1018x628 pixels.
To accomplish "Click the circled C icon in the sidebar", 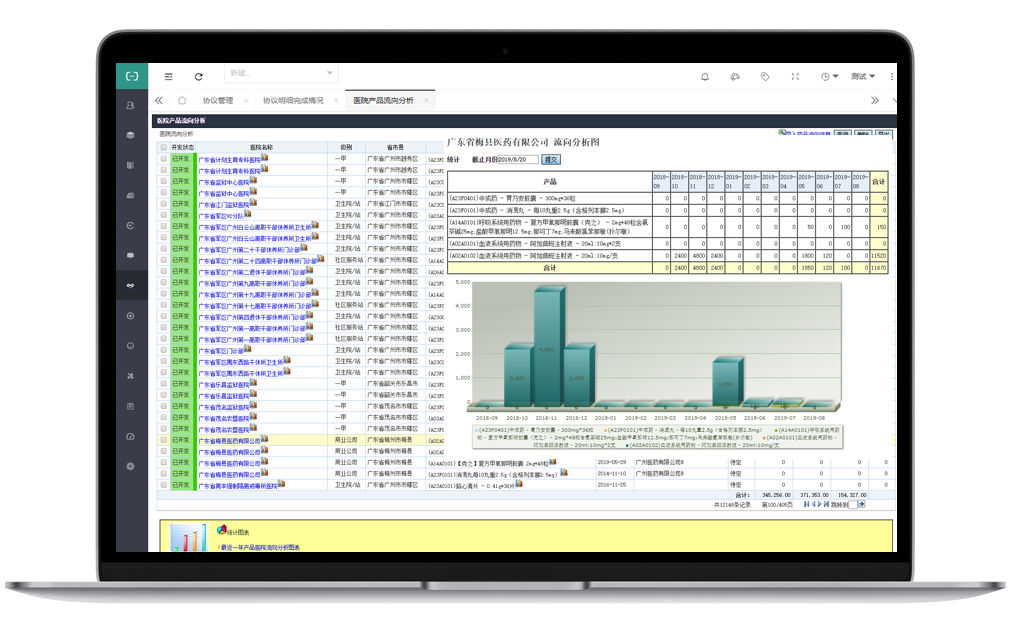I will [x=130, y=225].
